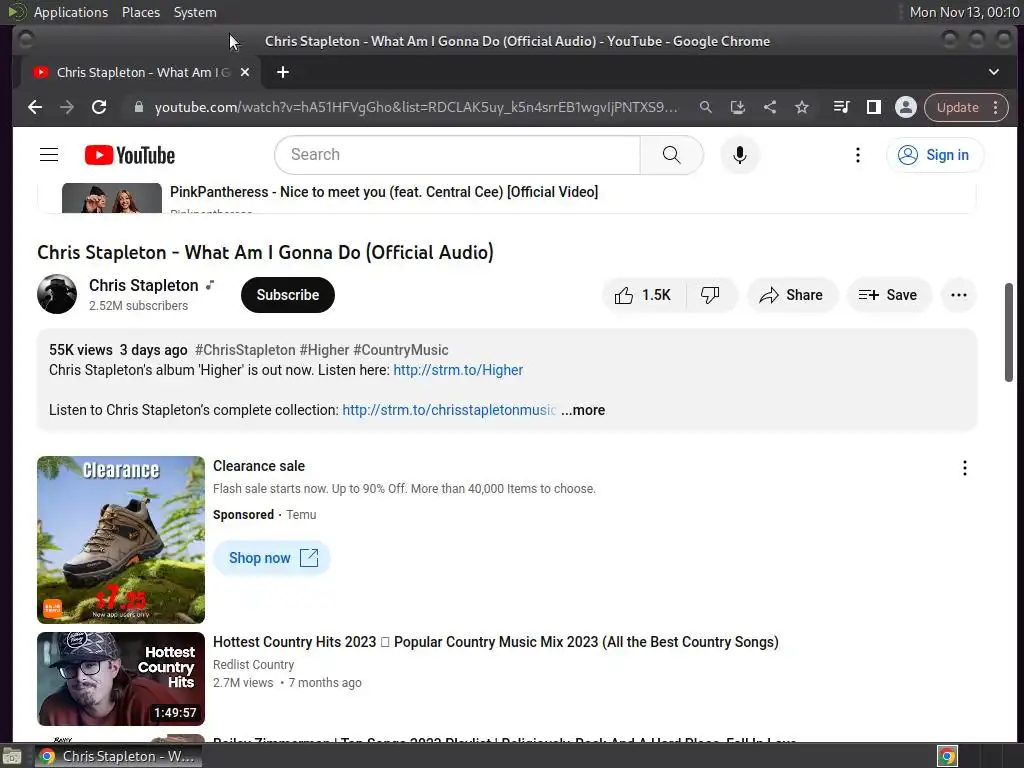Click the browser forward arrow

coord(67,107)
